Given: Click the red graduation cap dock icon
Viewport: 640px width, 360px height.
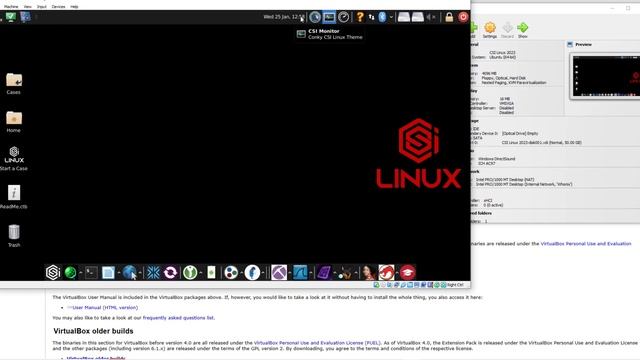Looking at the screenshot, I should point(407,272).
